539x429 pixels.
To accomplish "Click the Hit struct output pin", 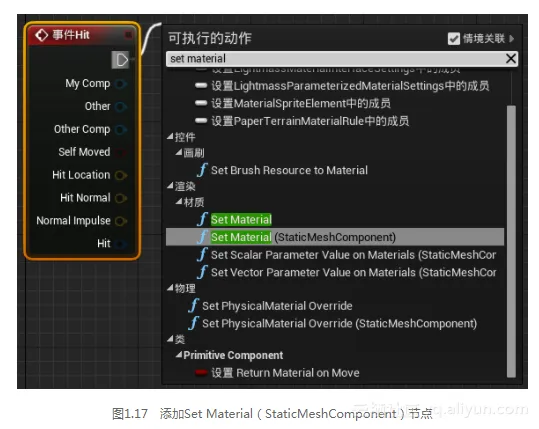I will (x=121, y=244).
